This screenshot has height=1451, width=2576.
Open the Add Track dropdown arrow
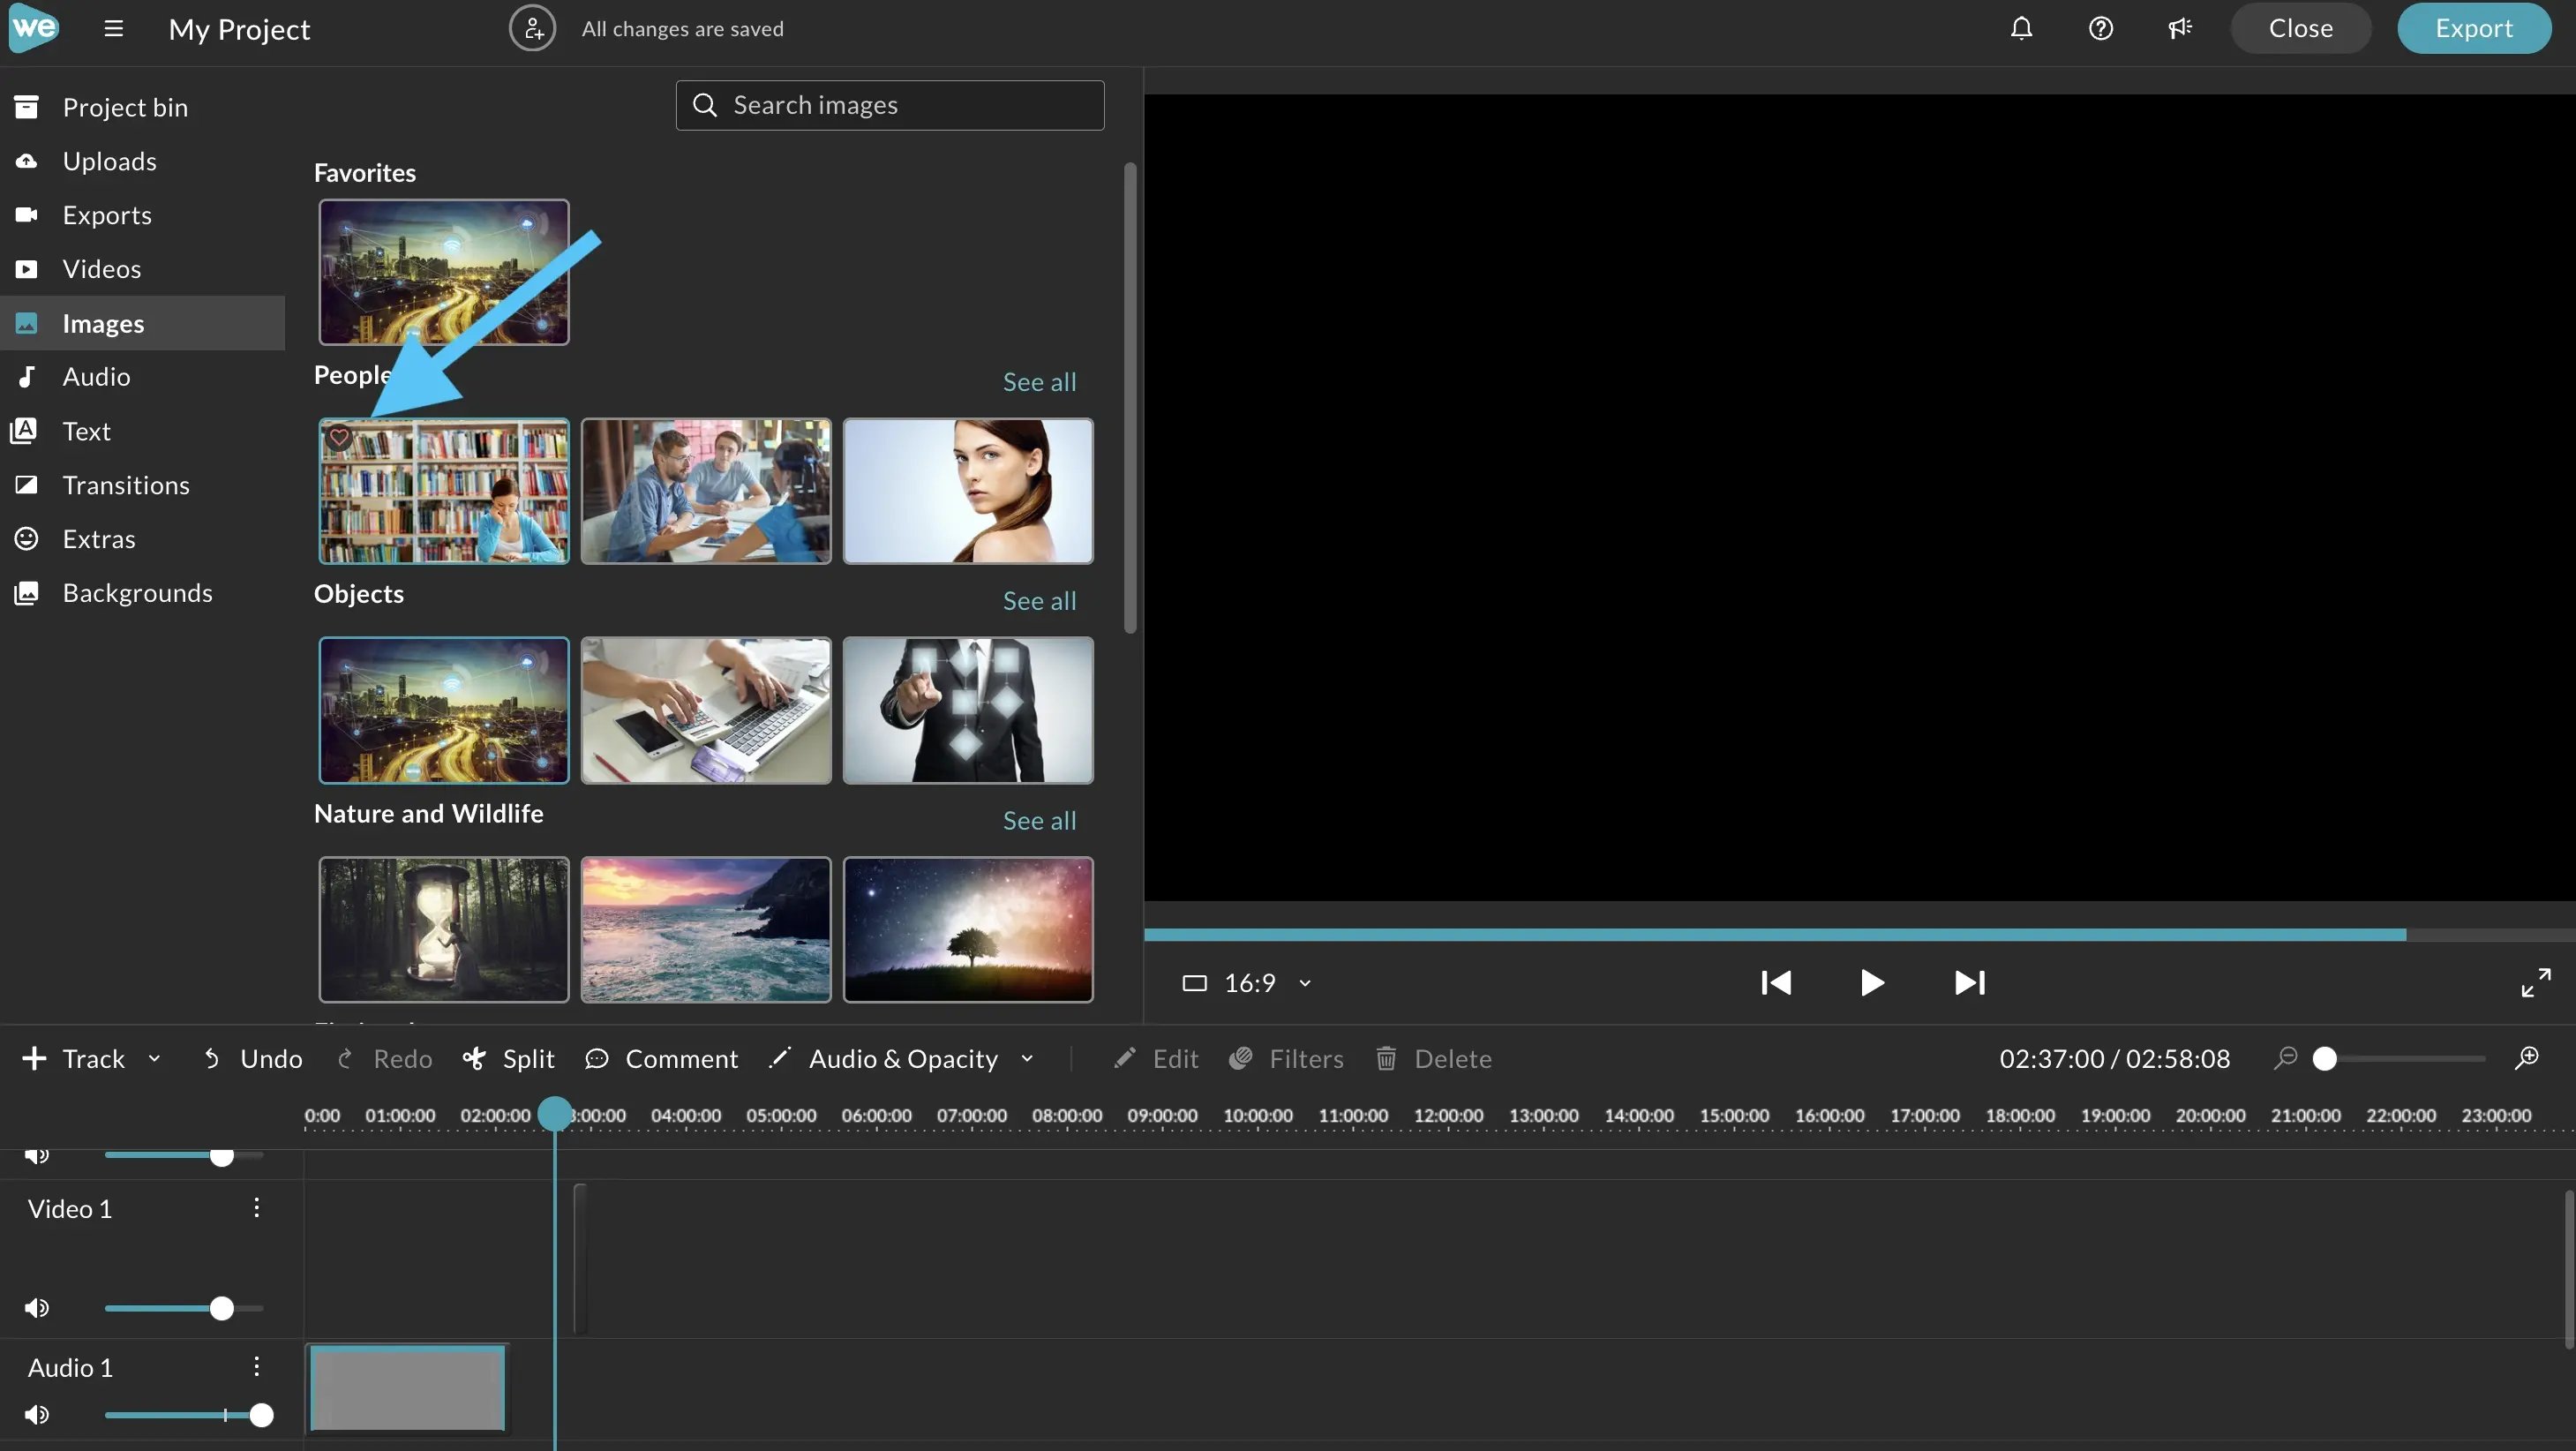click(154, 1058)
